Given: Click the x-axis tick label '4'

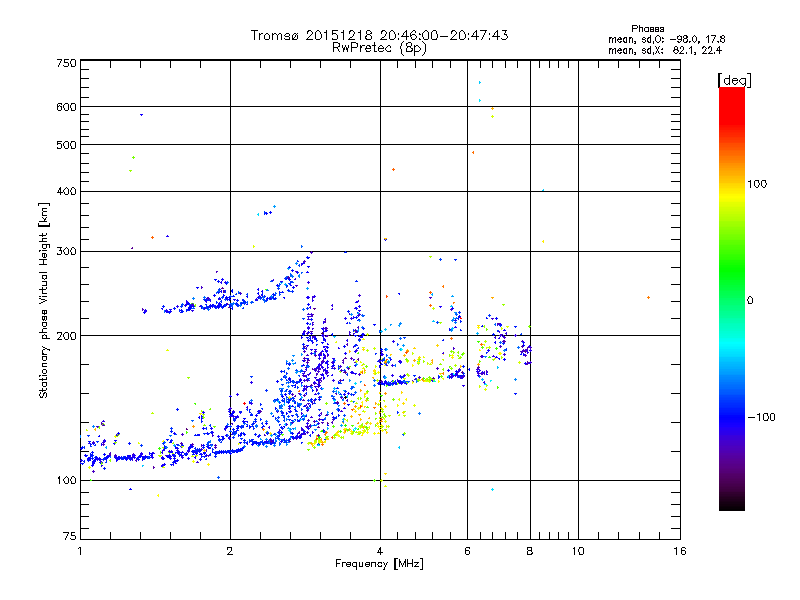Looking at the screenshot, I should pos(380,551).
